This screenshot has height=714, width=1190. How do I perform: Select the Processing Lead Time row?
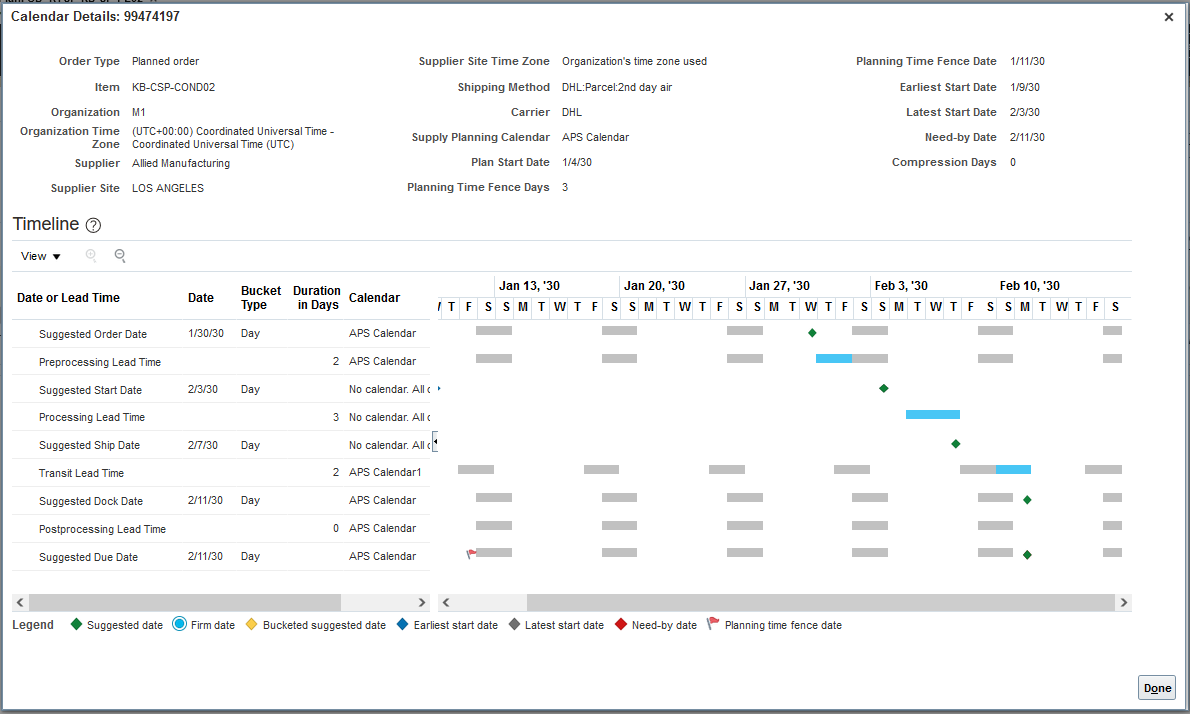(221, 417)
